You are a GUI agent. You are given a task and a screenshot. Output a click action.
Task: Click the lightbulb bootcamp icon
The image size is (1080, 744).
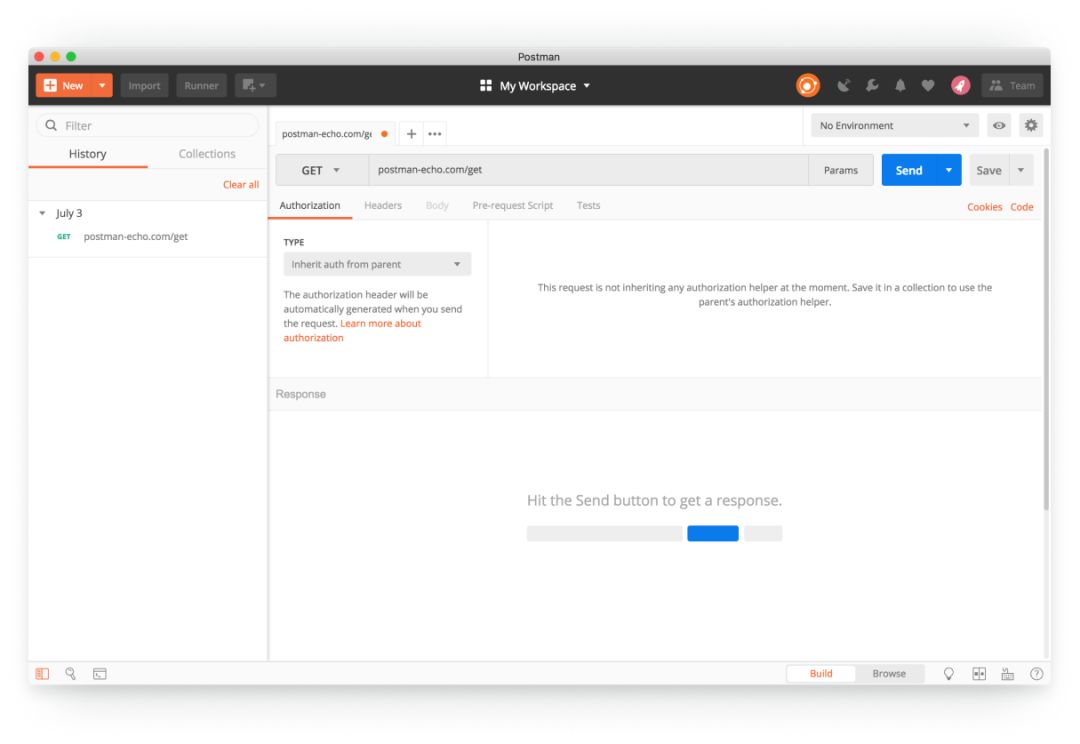coord(948,674)
